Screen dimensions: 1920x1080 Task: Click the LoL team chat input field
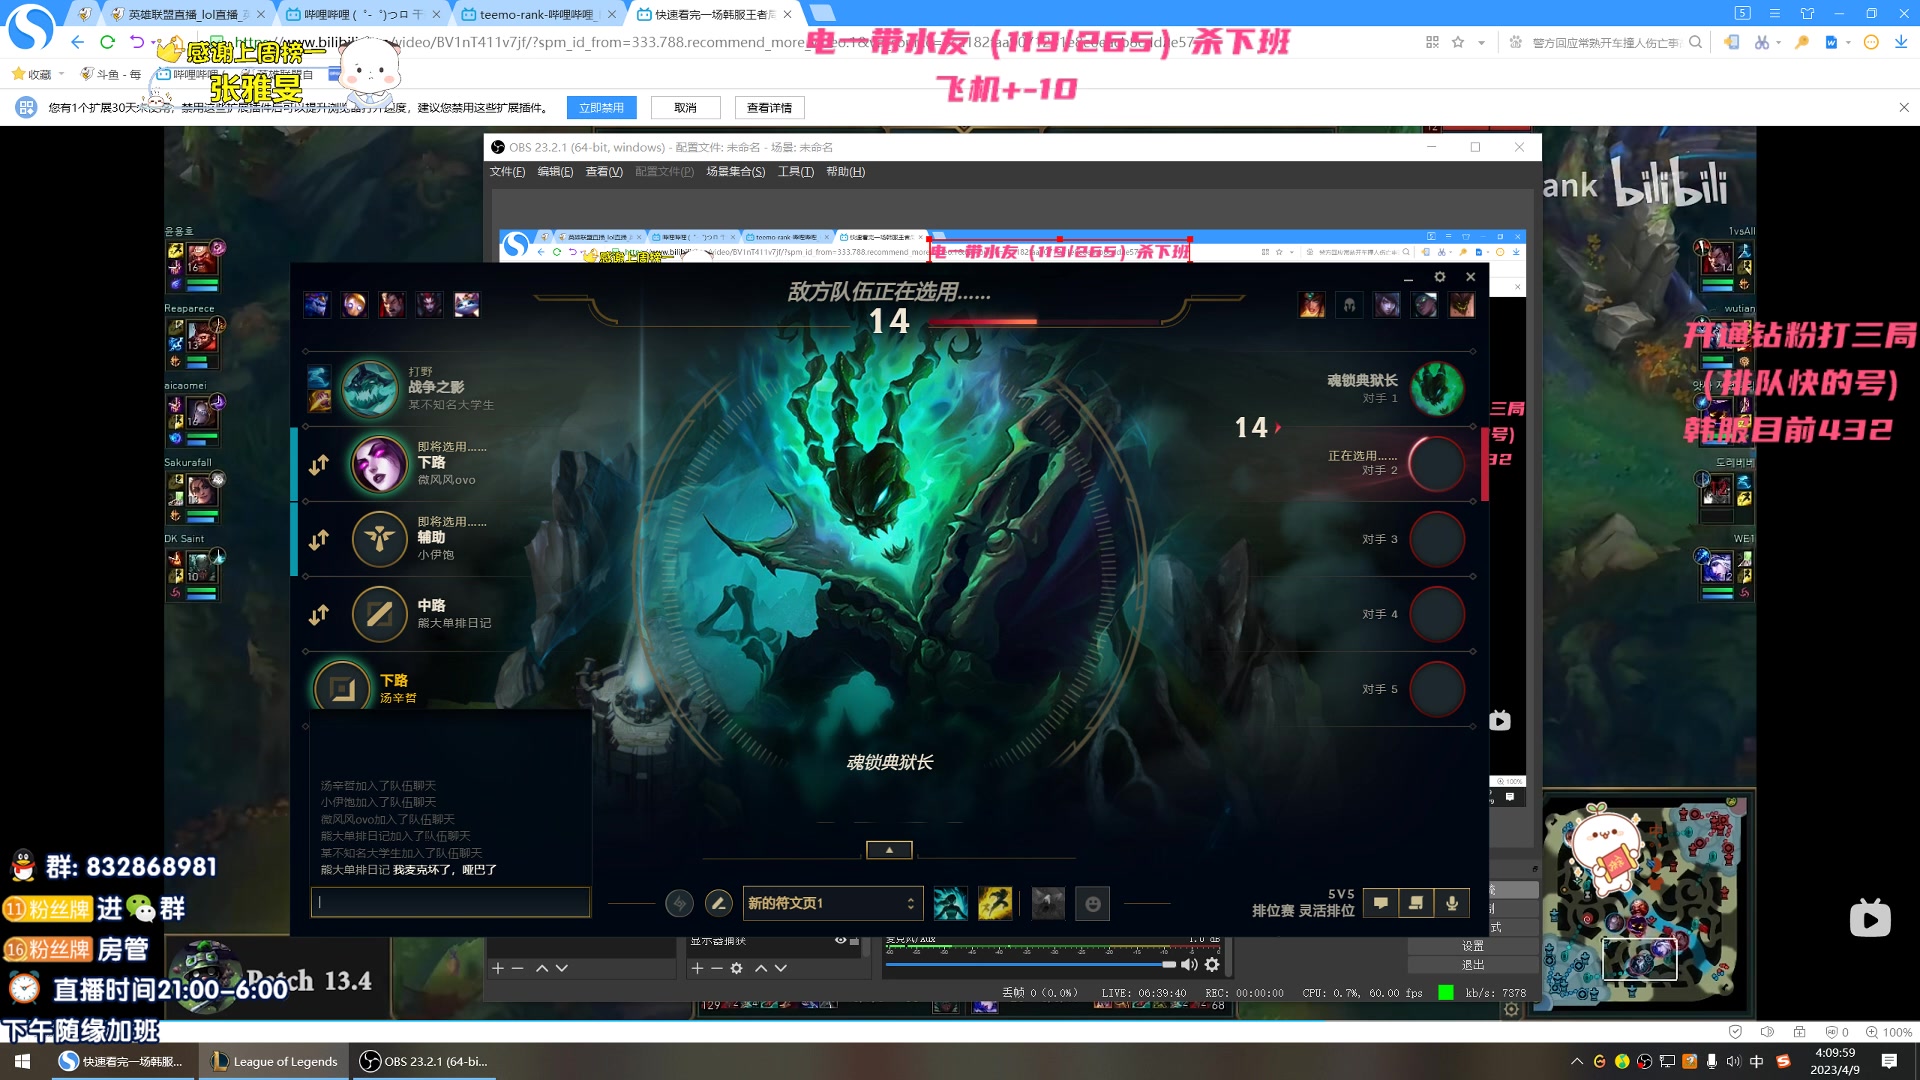pyautogui.click(x=451, y=902)
